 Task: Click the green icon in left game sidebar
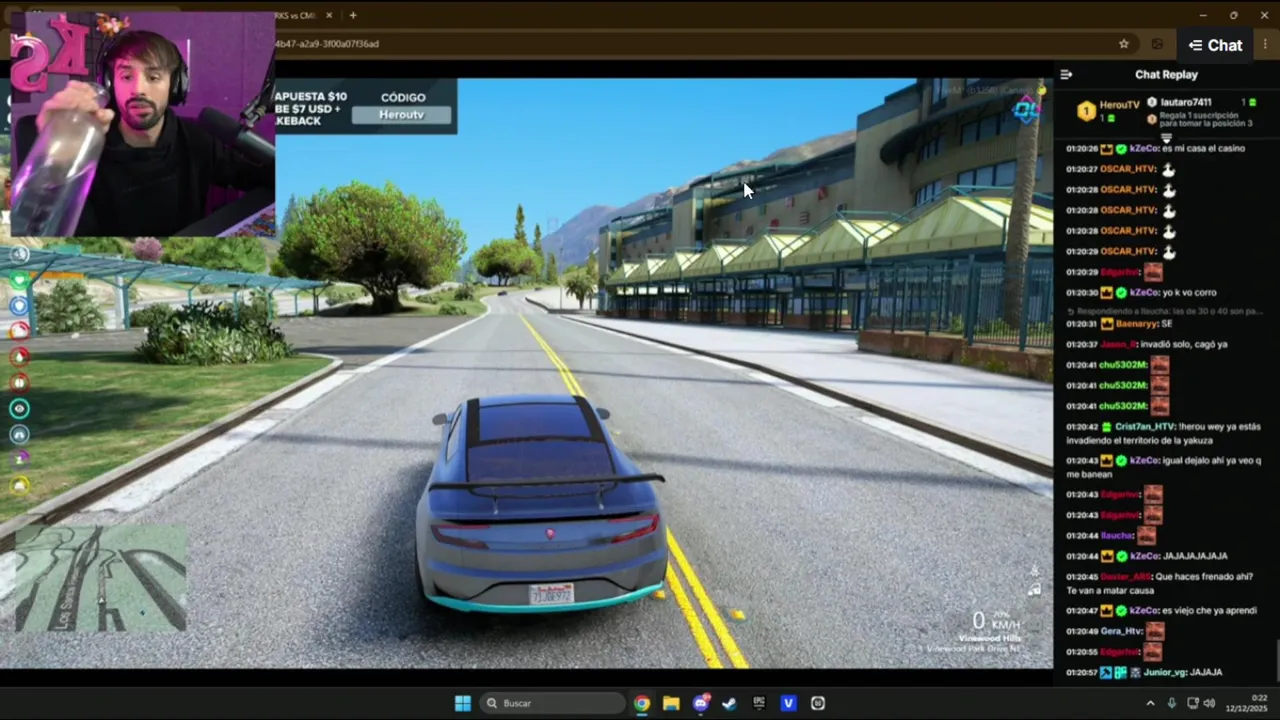pos(19,281)
